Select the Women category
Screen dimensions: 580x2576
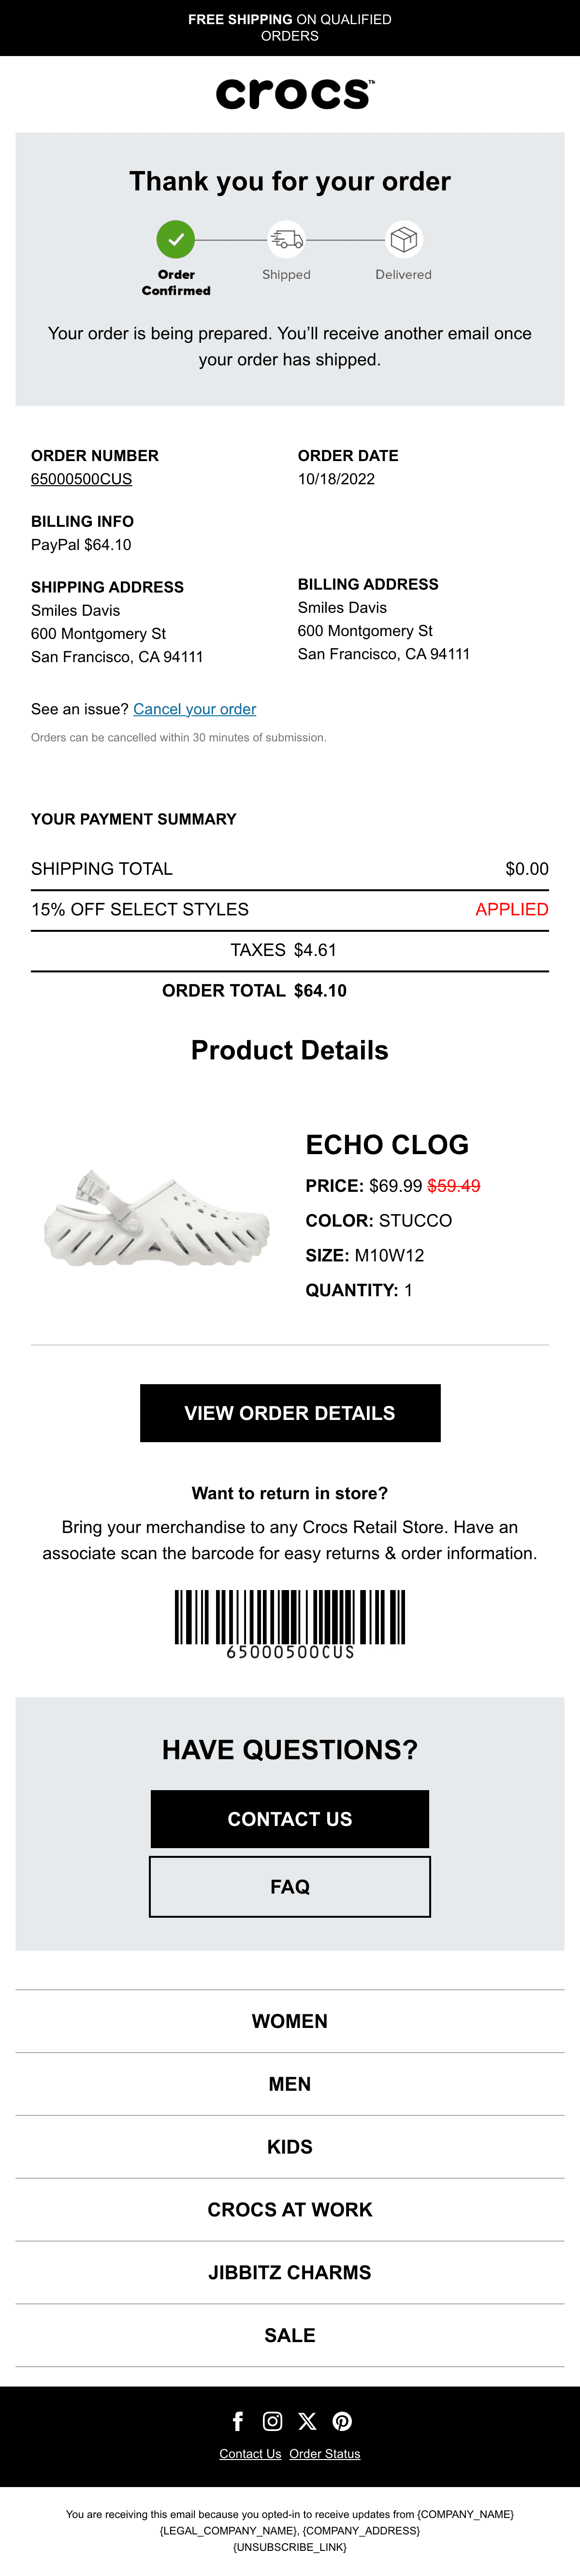pyautogui.click(x=290, y=2021)
